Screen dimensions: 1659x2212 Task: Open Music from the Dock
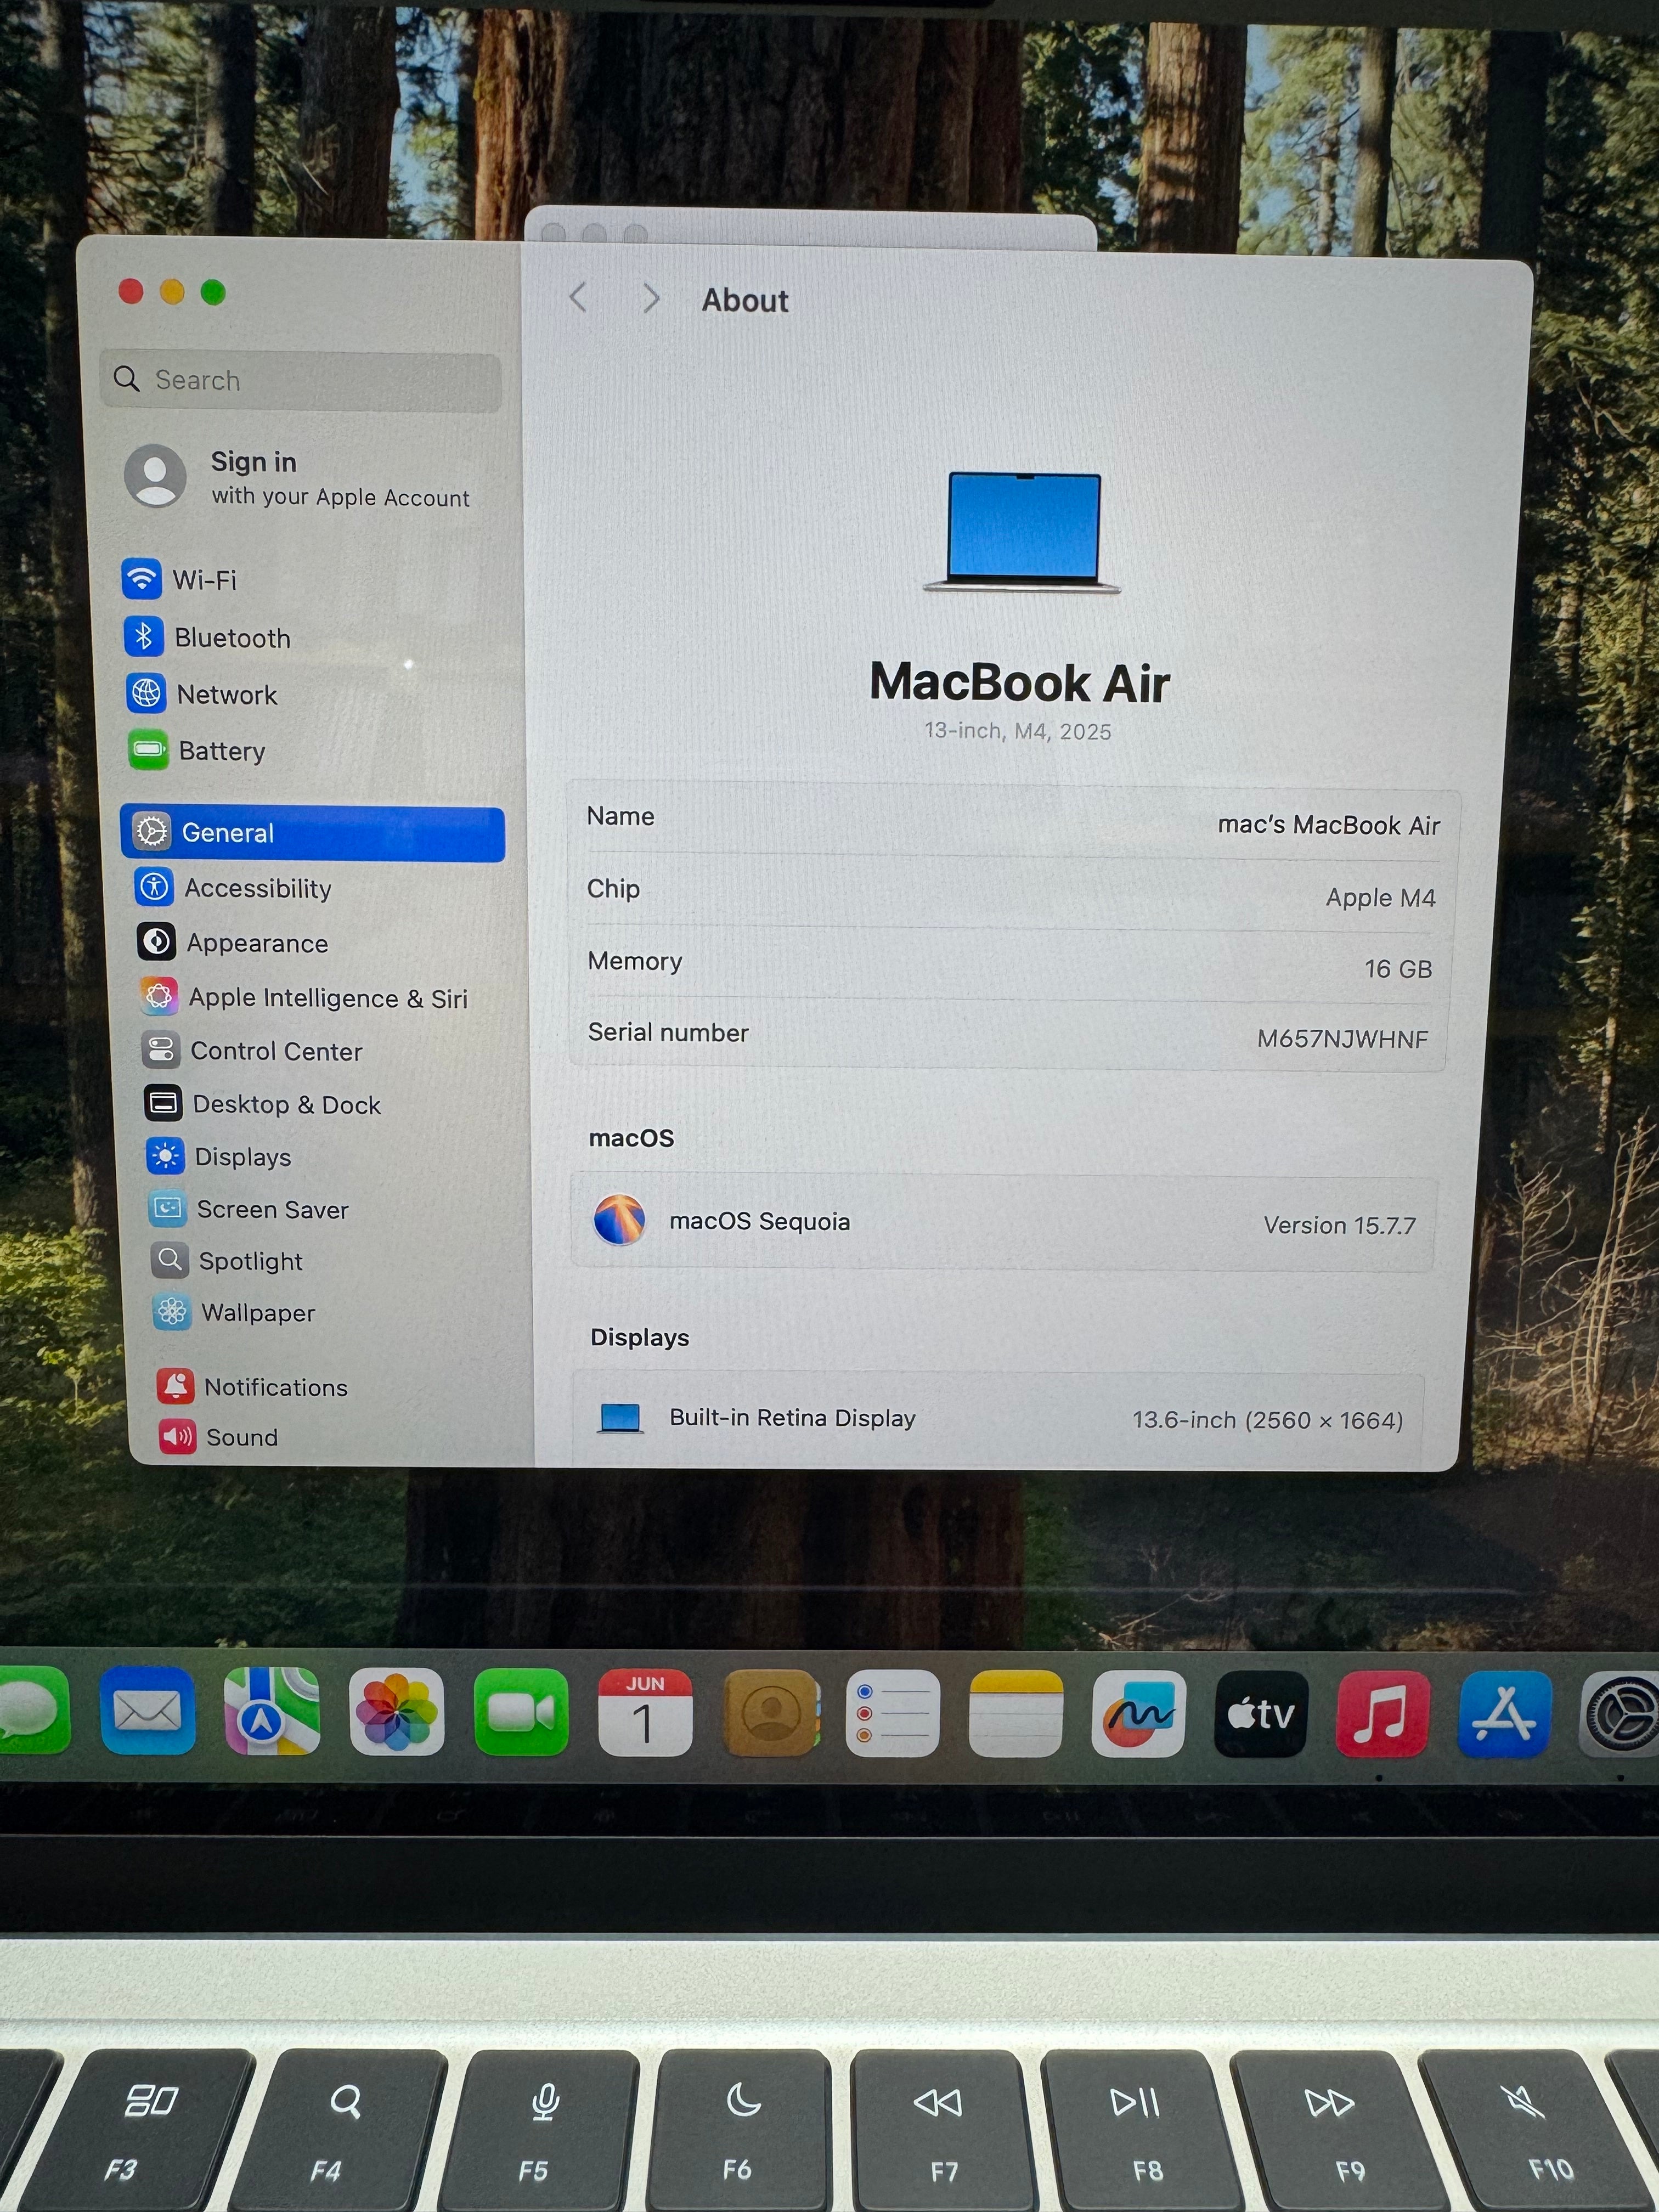click(x=1383, y=1713)
